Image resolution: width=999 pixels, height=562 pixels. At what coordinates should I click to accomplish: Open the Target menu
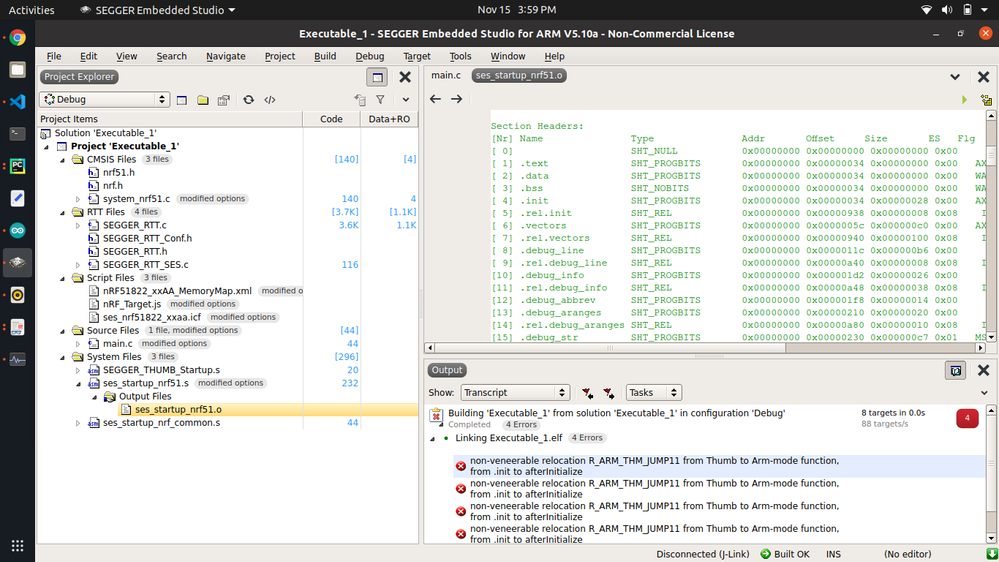pos(417,56)
